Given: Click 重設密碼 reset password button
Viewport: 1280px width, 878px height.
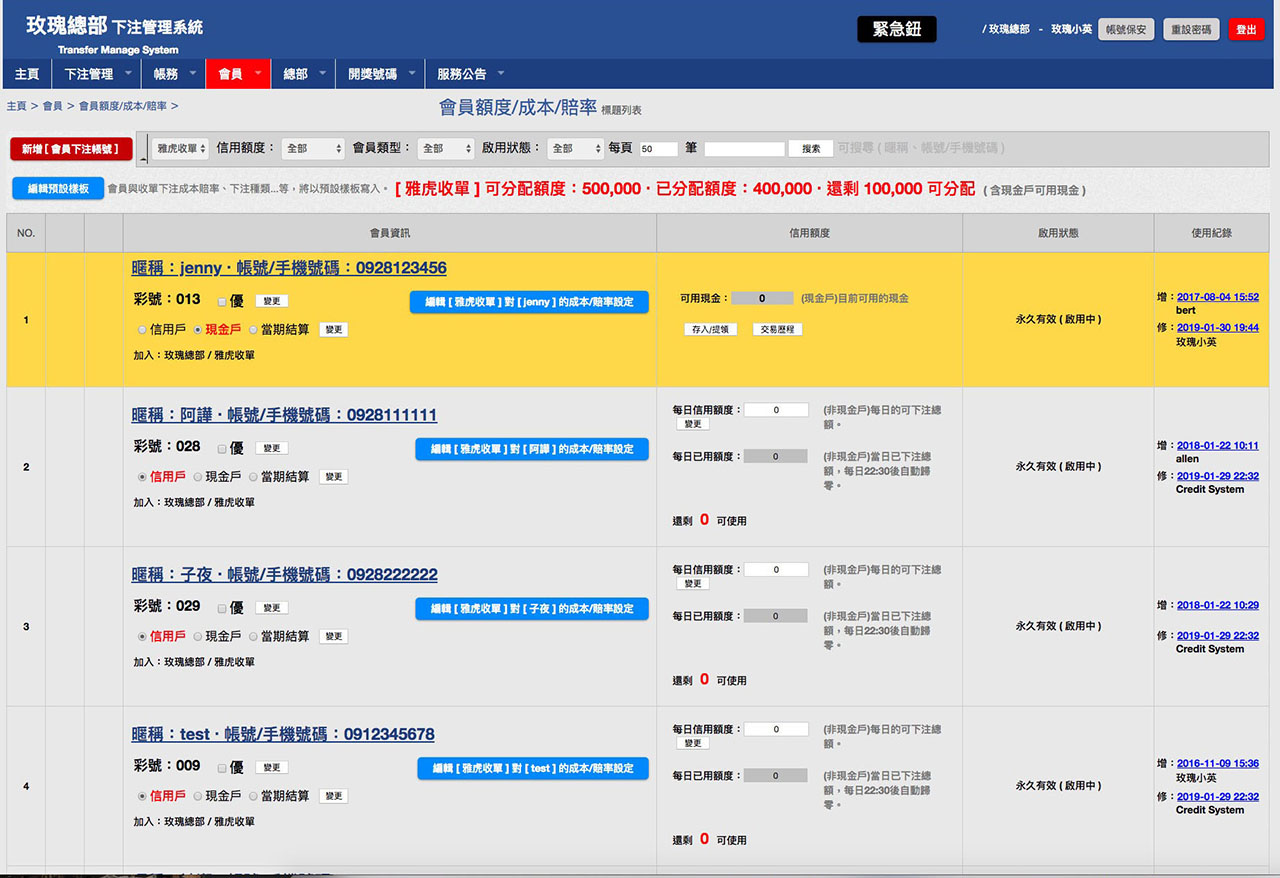Looking at the screenshot, I should 1191,30.
